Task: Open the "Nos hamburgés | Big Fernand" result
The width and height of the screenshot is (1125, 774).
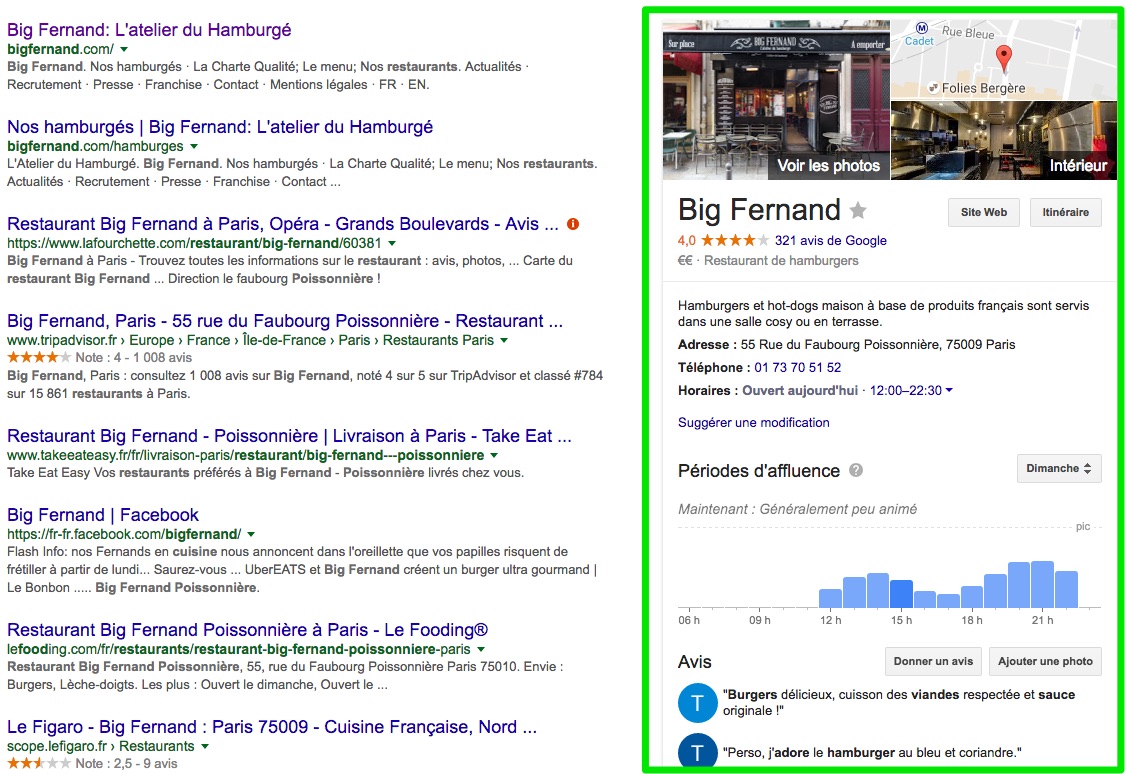Action: click(220, 127)
